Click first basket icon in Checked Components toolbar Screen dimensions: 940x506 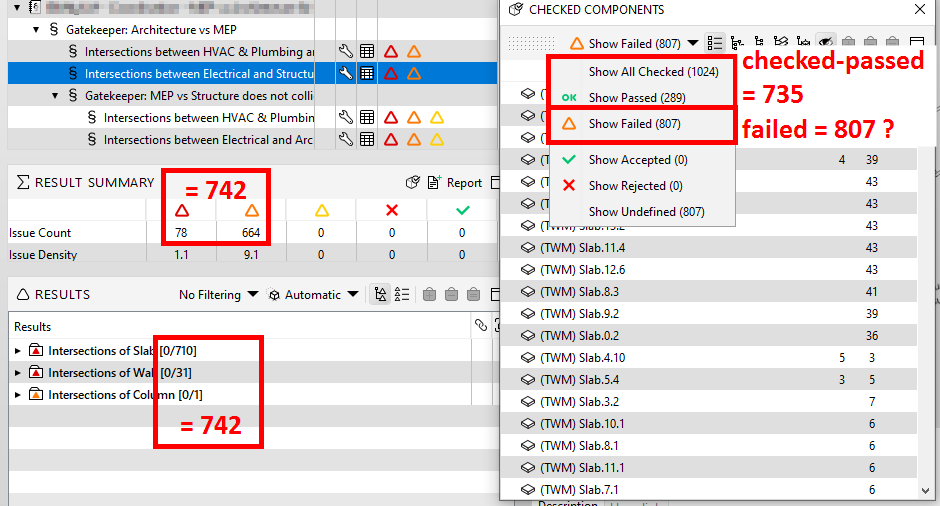[x=848, y=43]
